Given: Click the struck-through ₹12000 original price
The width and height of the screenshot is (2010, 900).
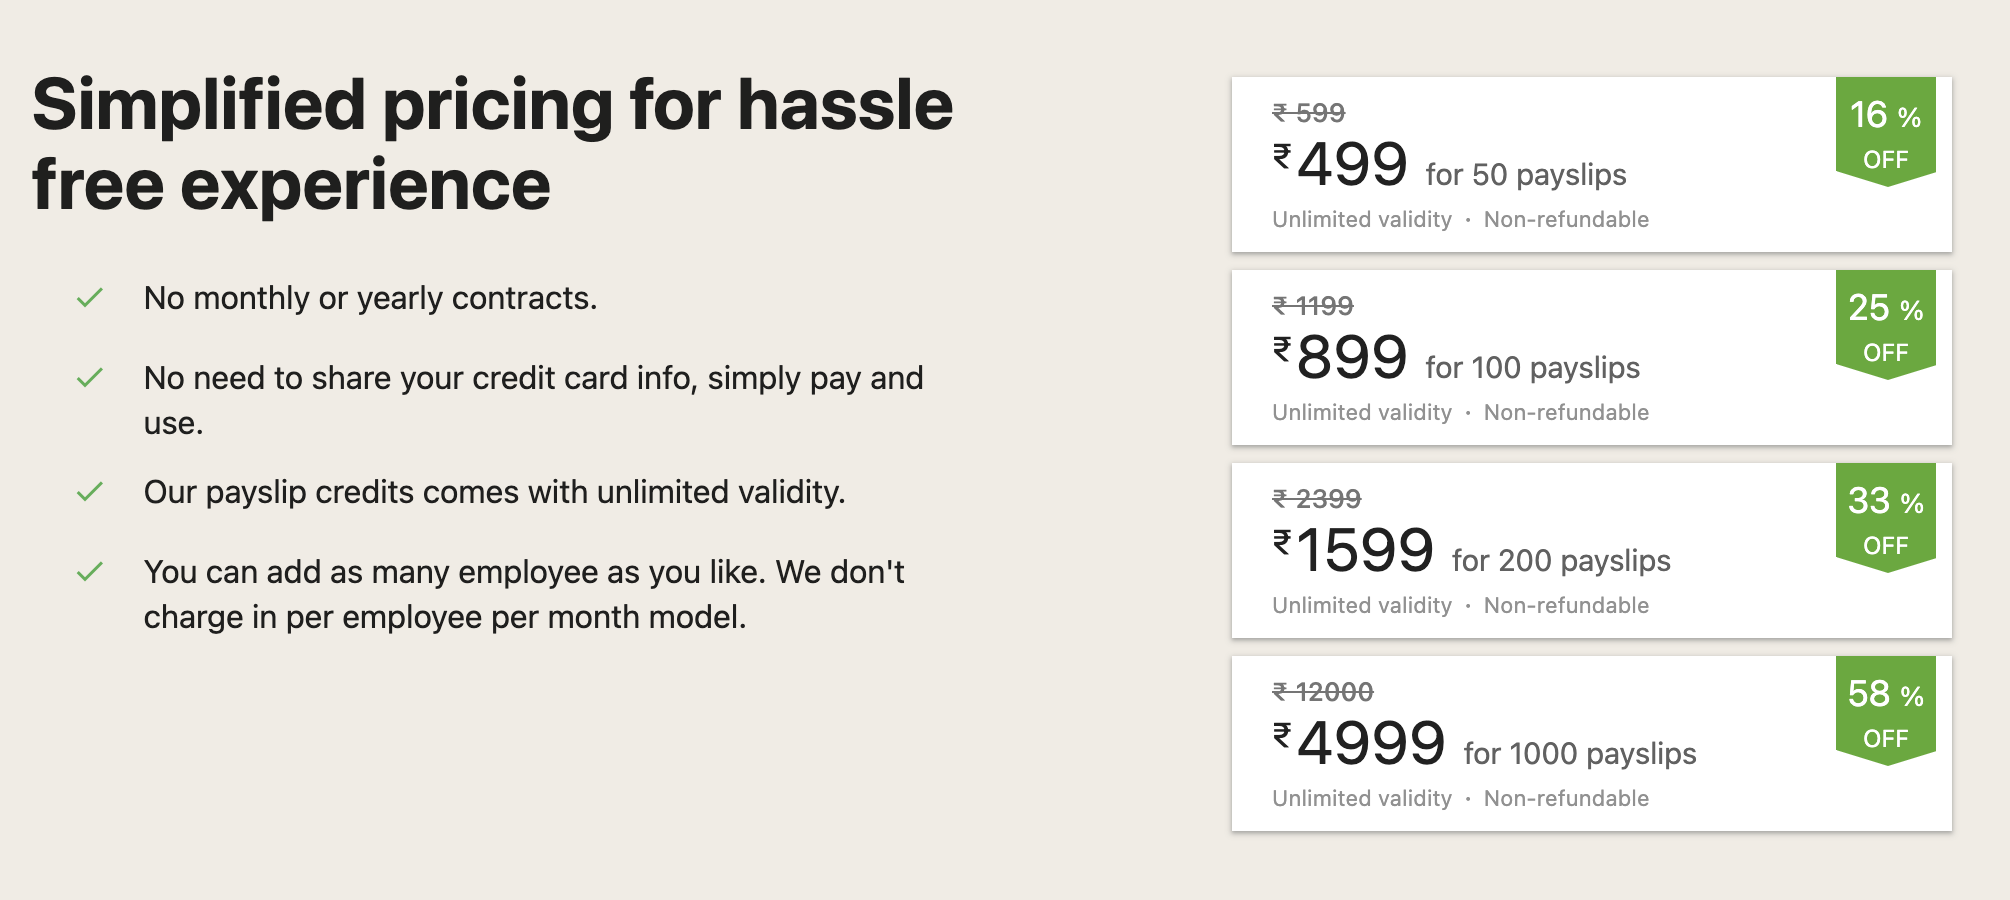Looking at the screenshot, I should pos(1323,692).
